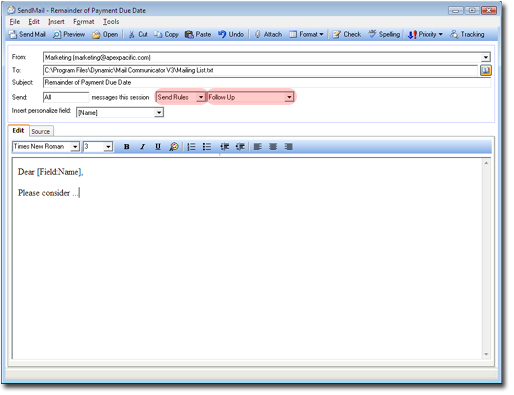Viewport: 514px width, 395px height.
Task: Paste from clipboard with the Paste icon
Action: tap(198, 34)
